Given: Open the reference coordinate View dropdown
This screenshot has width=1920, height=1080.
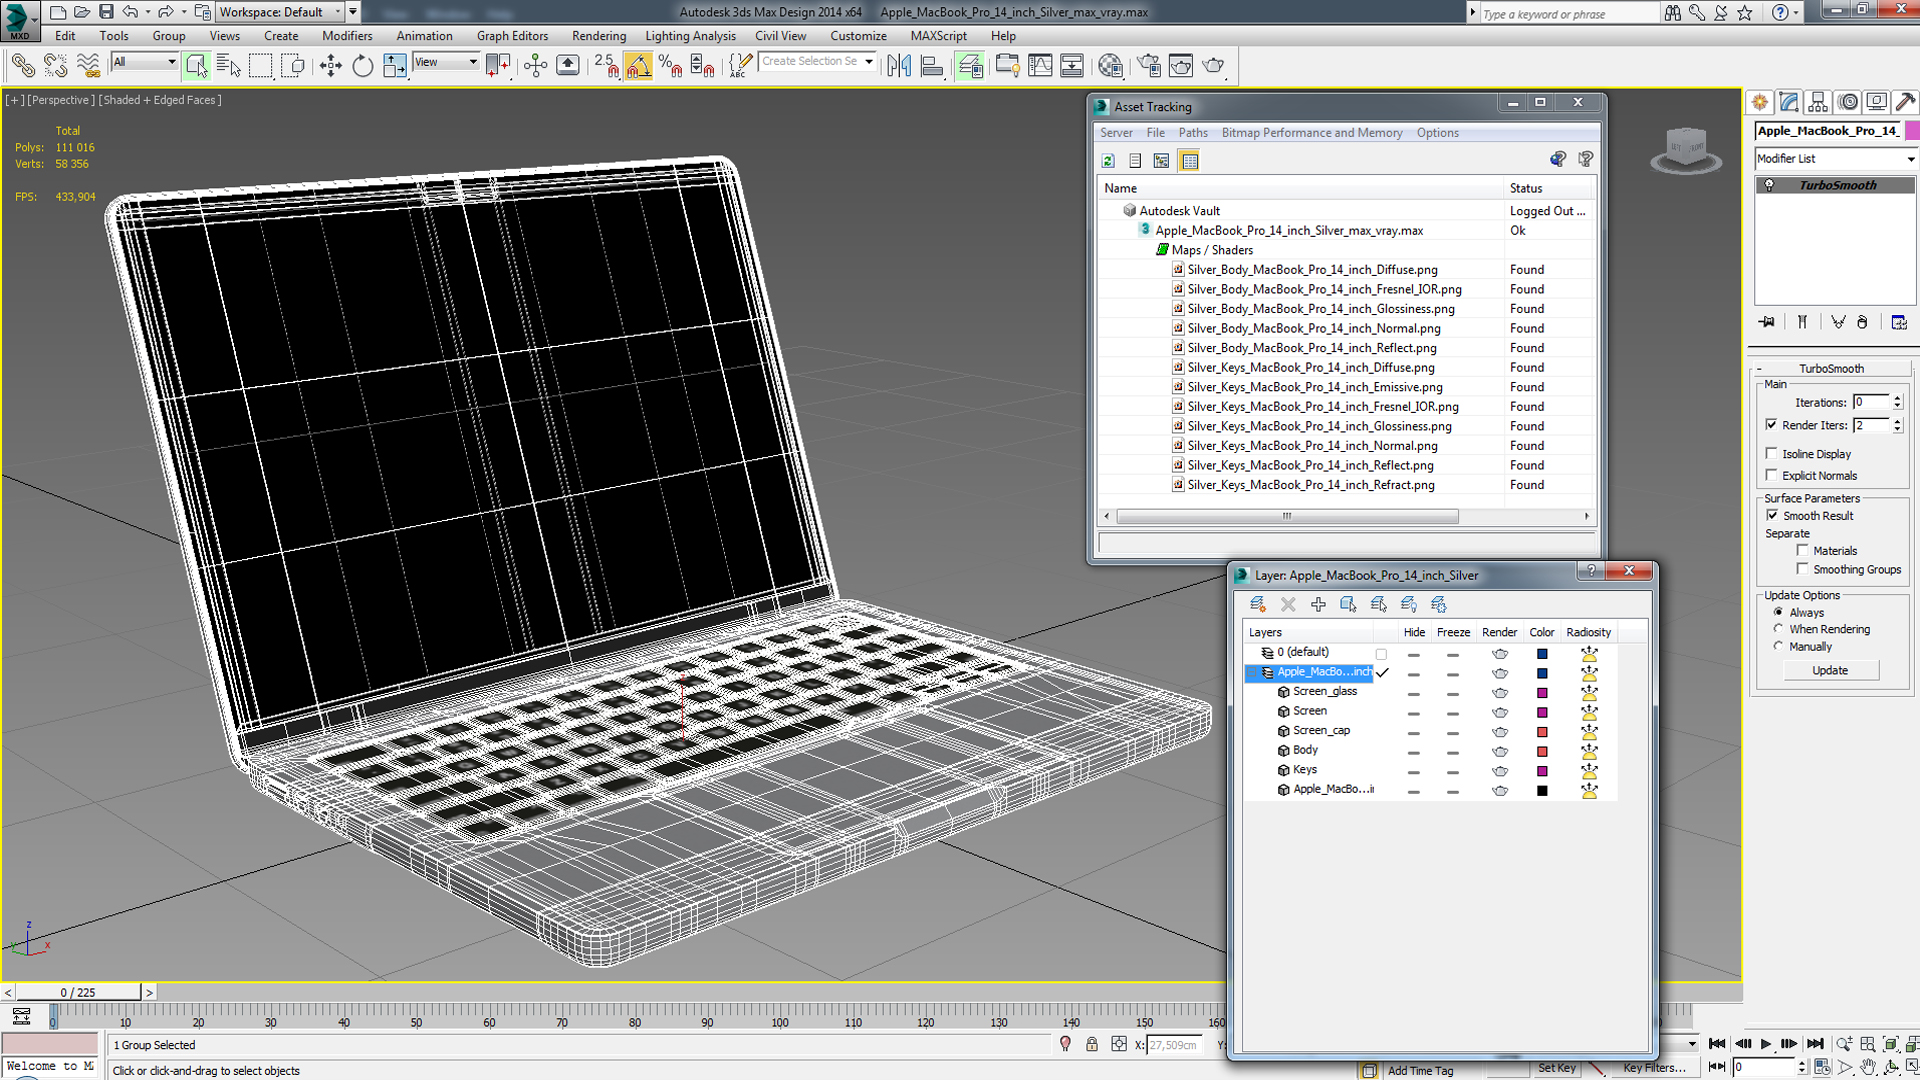Looking at the screenshot, I should tap(446, 62).
